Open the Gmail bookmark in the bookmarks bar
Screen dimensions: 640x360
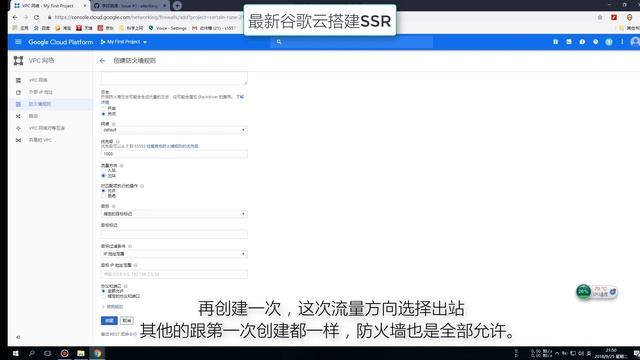pos(213,28)
